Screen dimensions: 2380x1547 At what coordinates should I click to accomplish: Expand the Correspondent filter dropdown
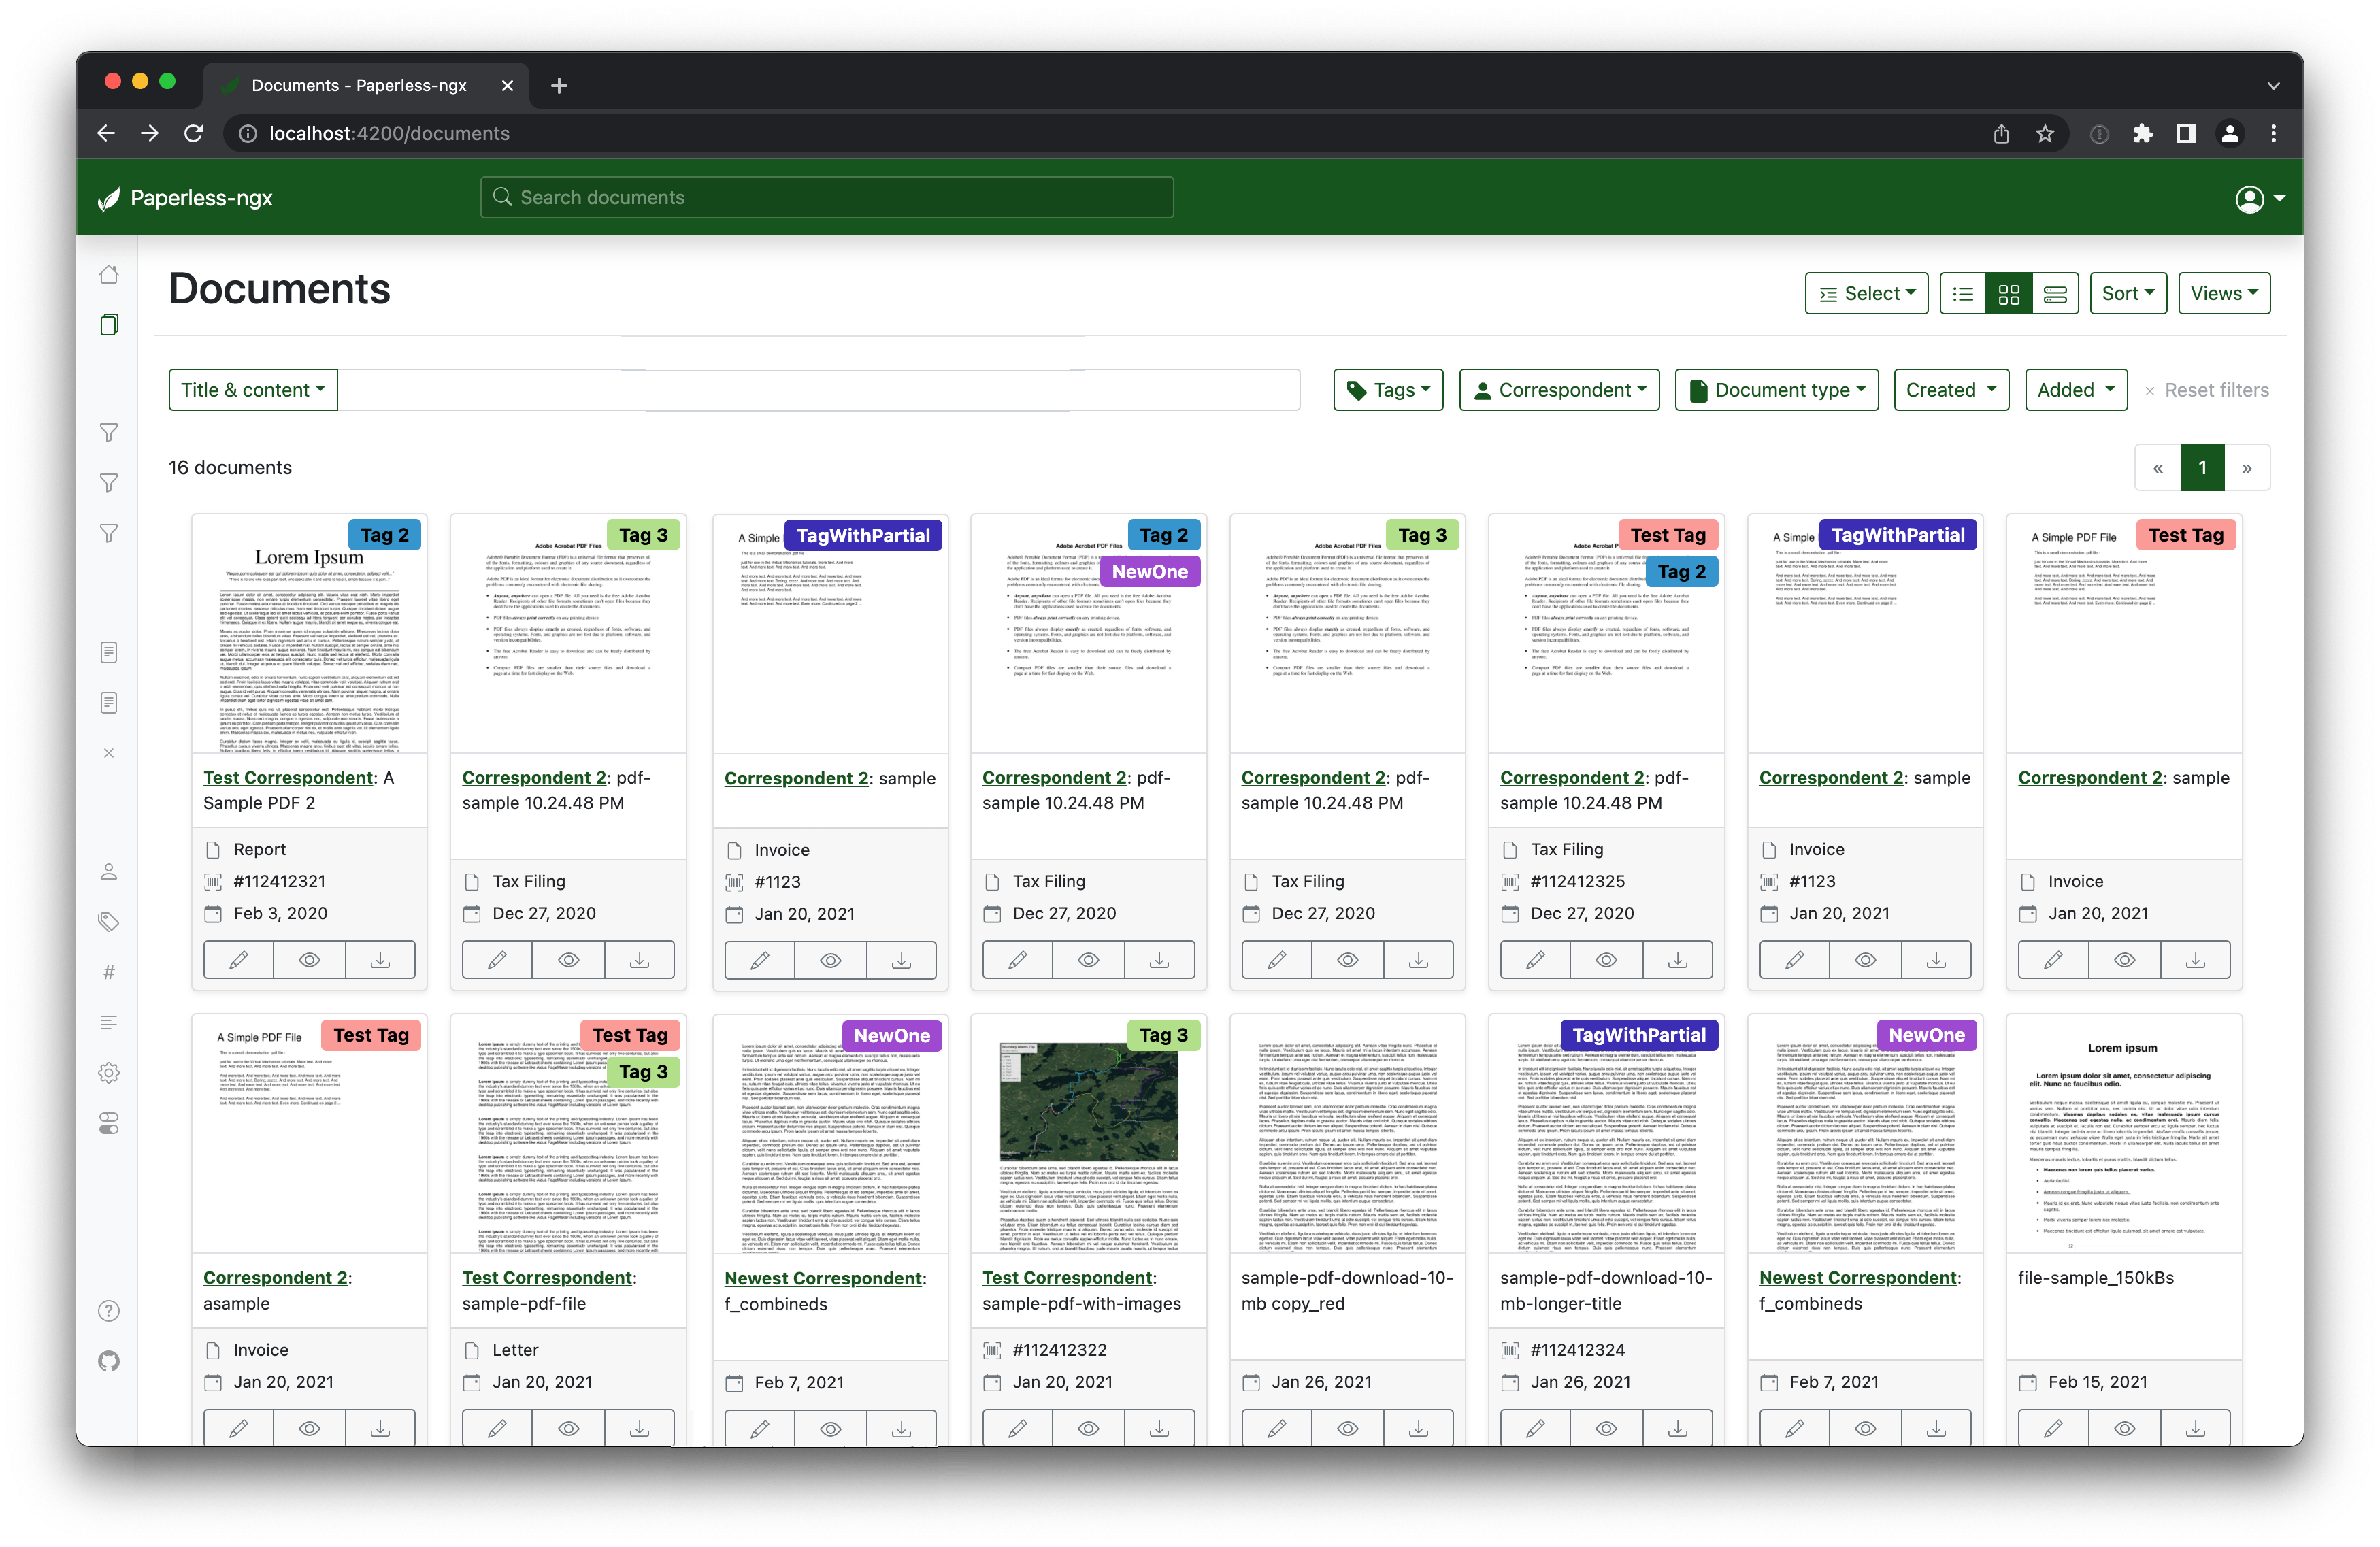pos(1559,389)
